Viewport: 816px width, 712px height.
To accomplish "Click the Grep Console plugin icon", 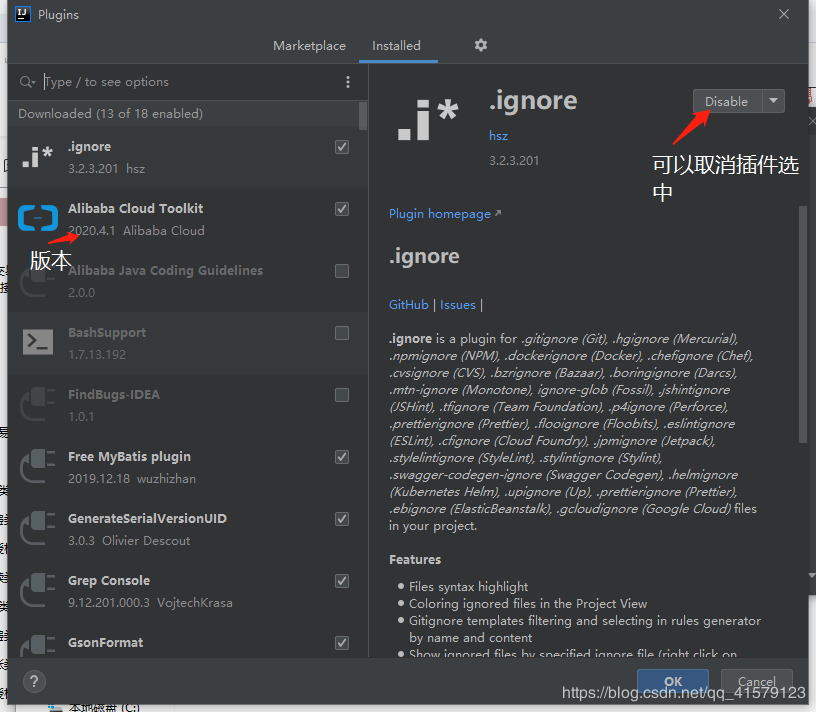I will [37, 590].
